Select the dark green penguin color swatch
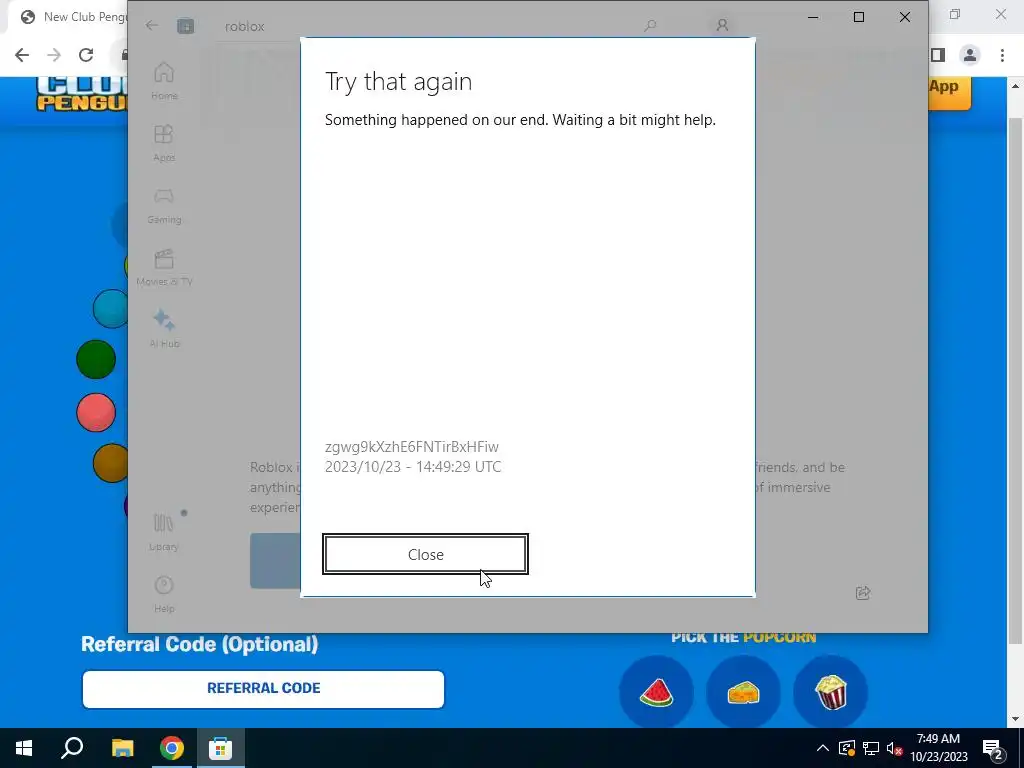 pos(96,359)
